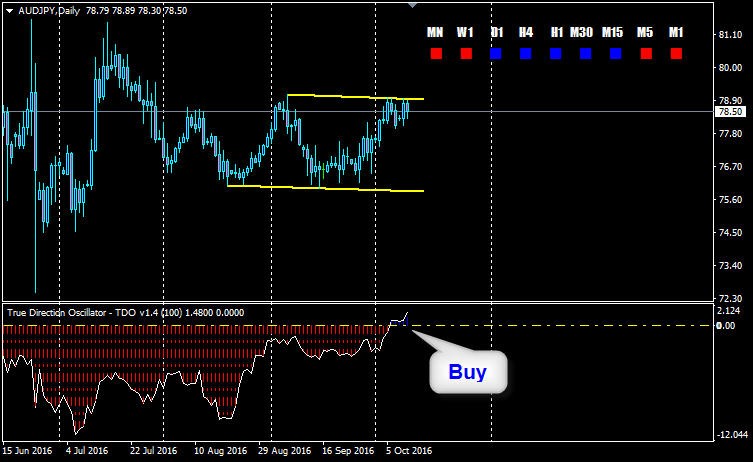Viewport: 753px width, 462px height.
Task: Click the 76.70 price axis label
Action: pyautogui.click(x=730, y=167)
